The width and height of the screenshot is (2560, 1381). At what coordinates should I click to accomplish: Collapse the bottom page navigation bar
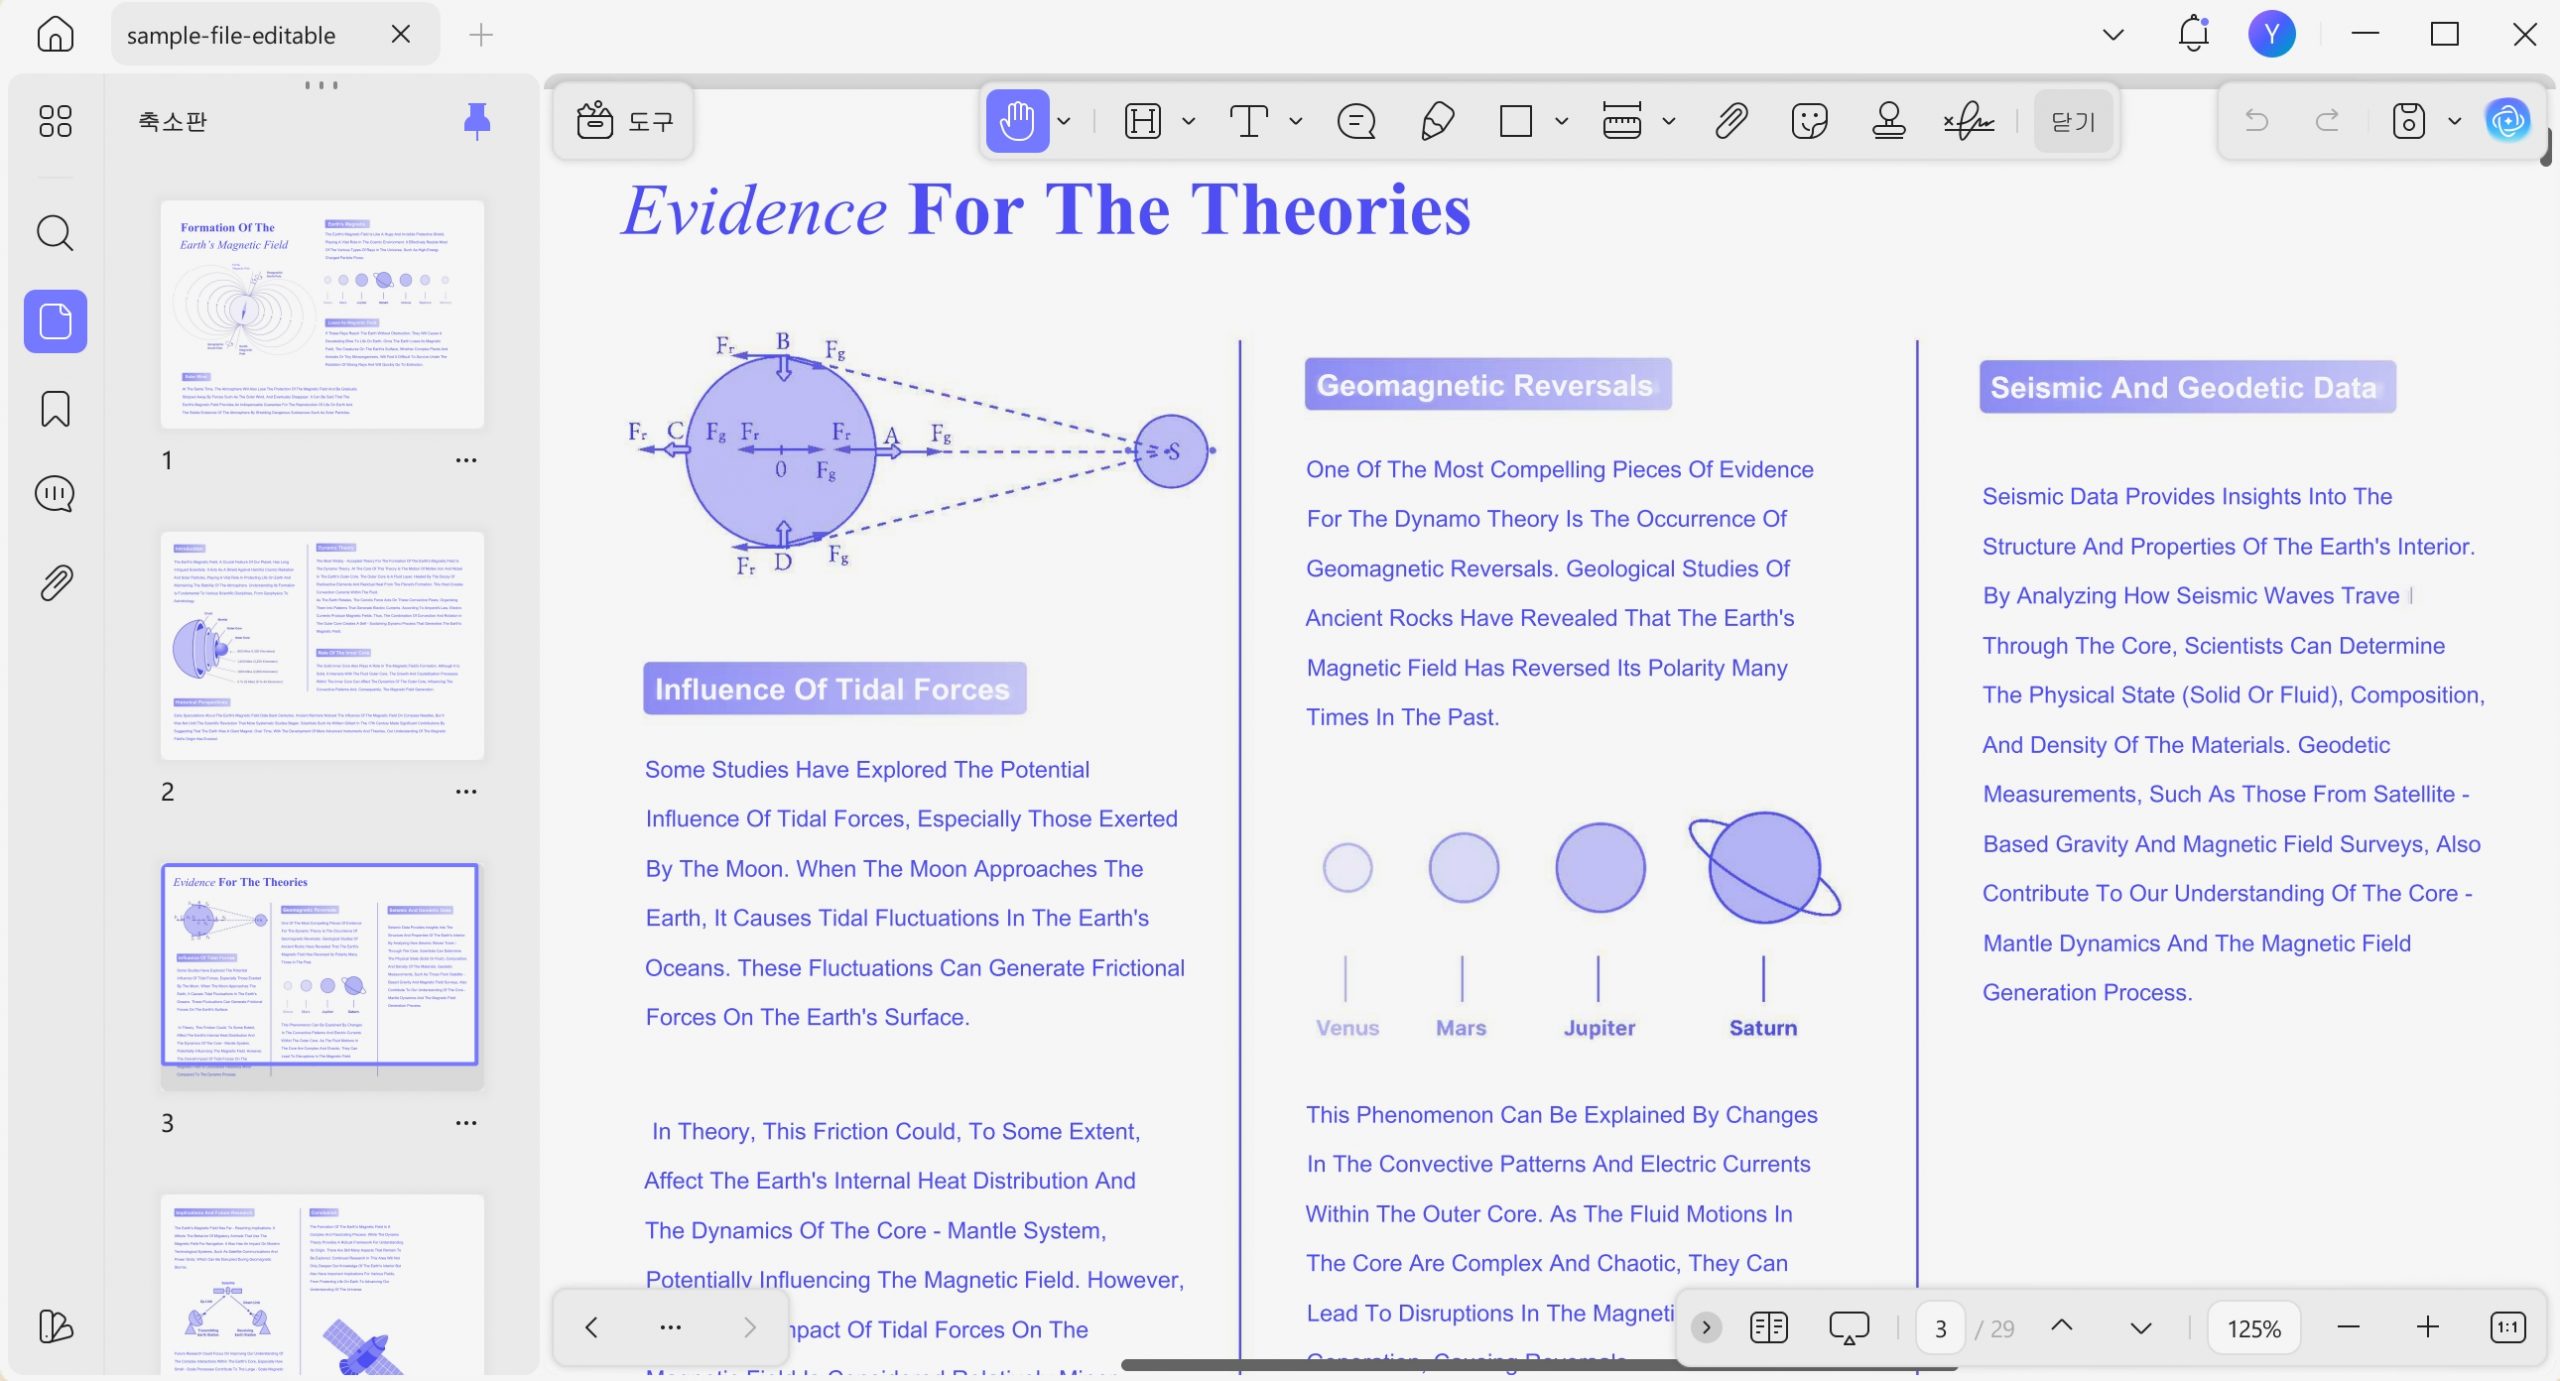(x=1706, y=1327)
